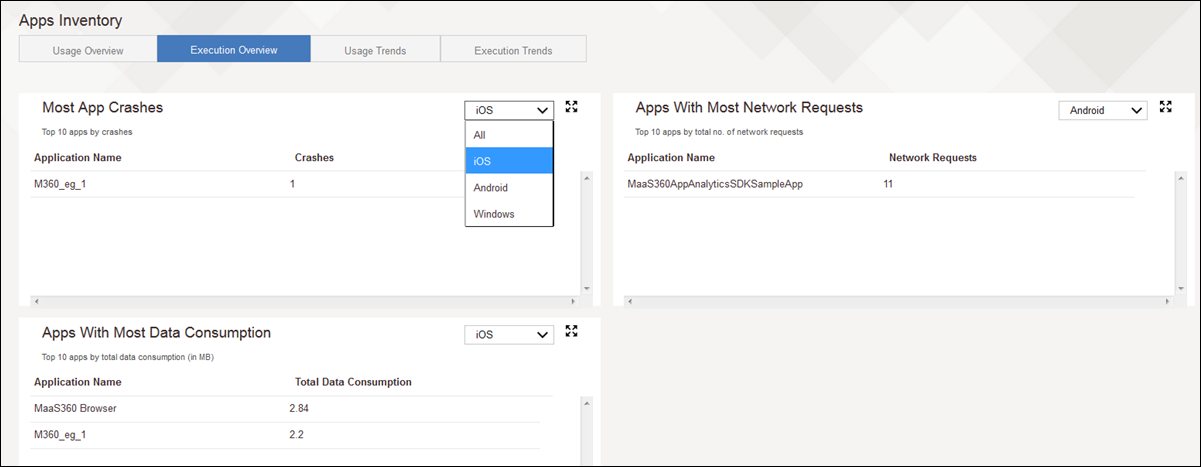Viewport: 1201px width, 467px height.
Task: Click right arrow of crashes horizontal scrollbar
Action: pos(573,301)
